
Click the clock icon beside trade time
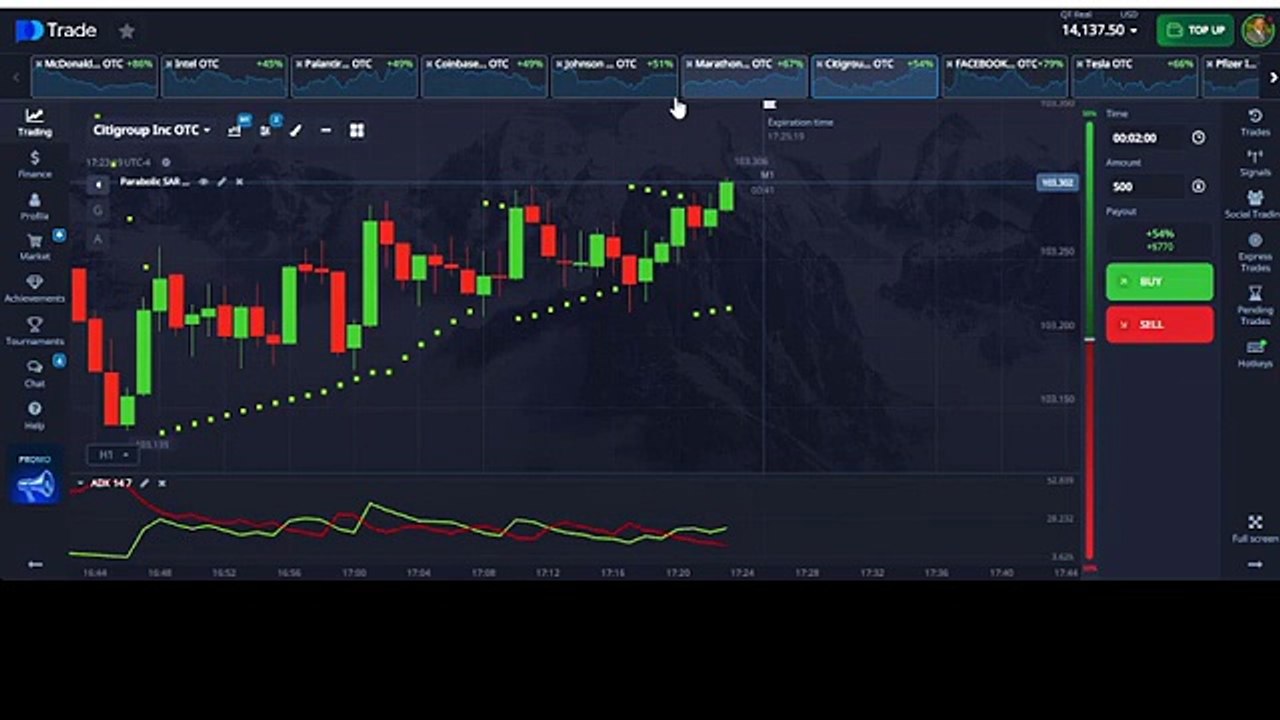[1198, 138]
